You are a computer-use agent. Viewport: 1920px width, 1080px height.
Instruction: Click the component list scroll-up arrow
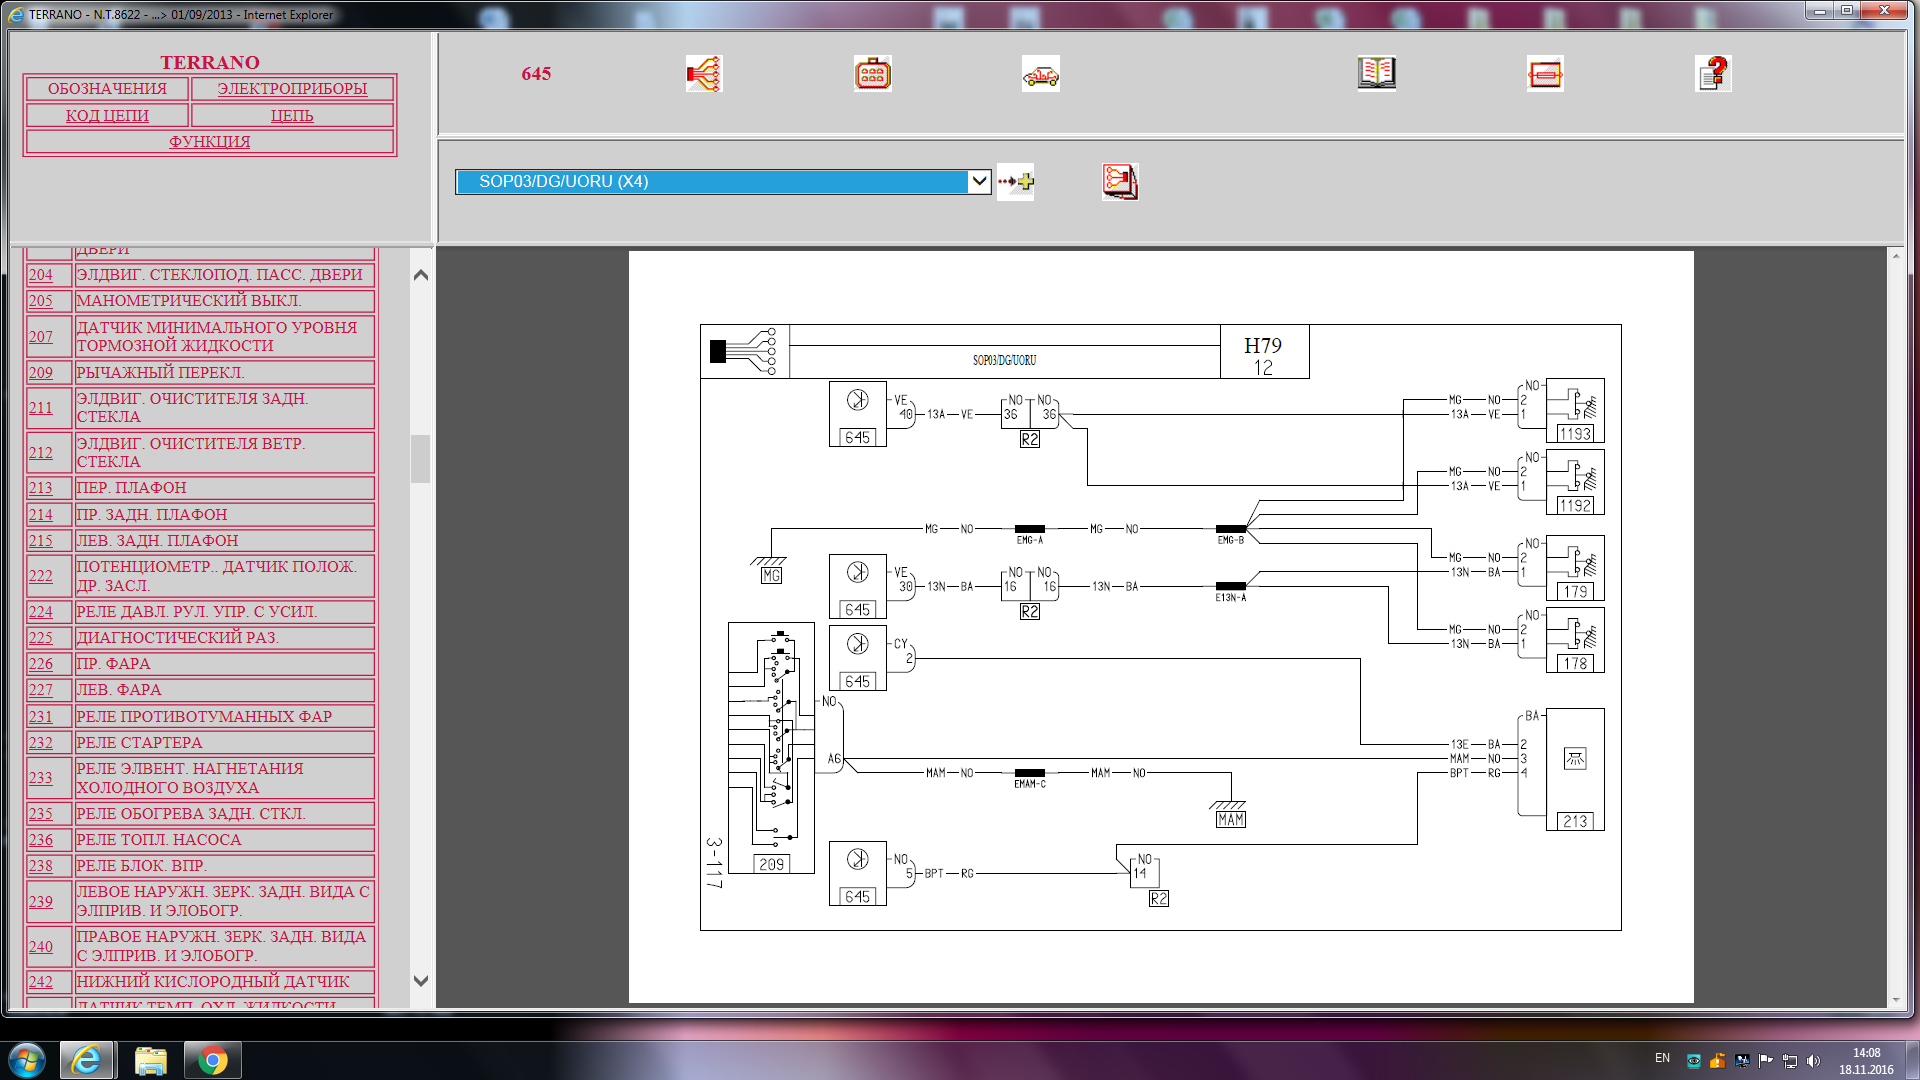pyautogui.click(x=421, y=275)
